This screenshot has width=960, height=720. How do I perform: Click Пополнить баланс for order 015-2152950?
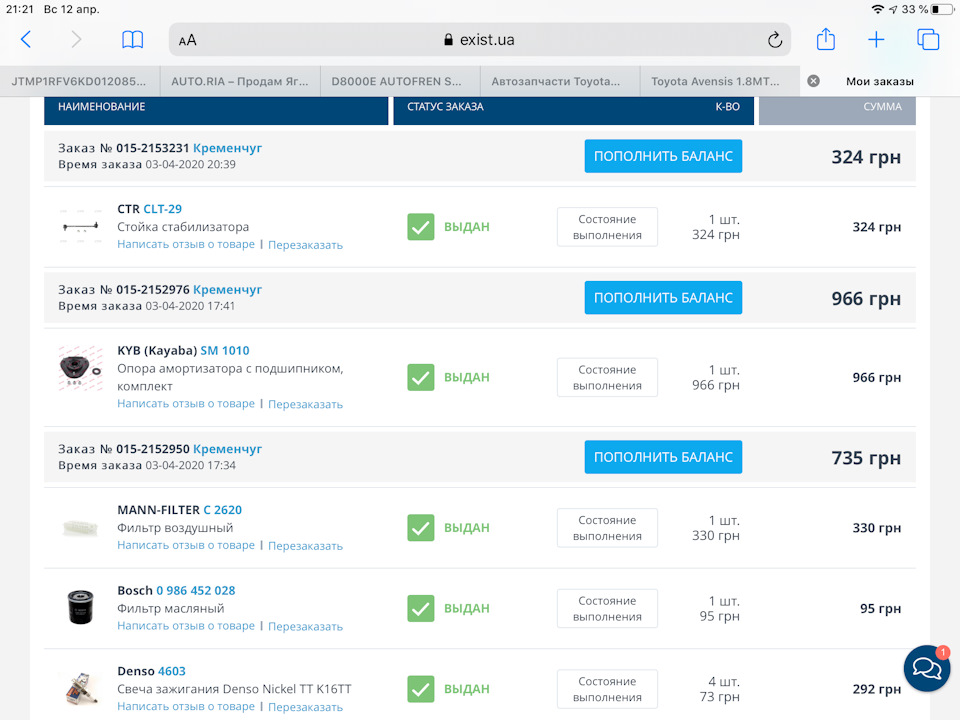pos(663,457)
